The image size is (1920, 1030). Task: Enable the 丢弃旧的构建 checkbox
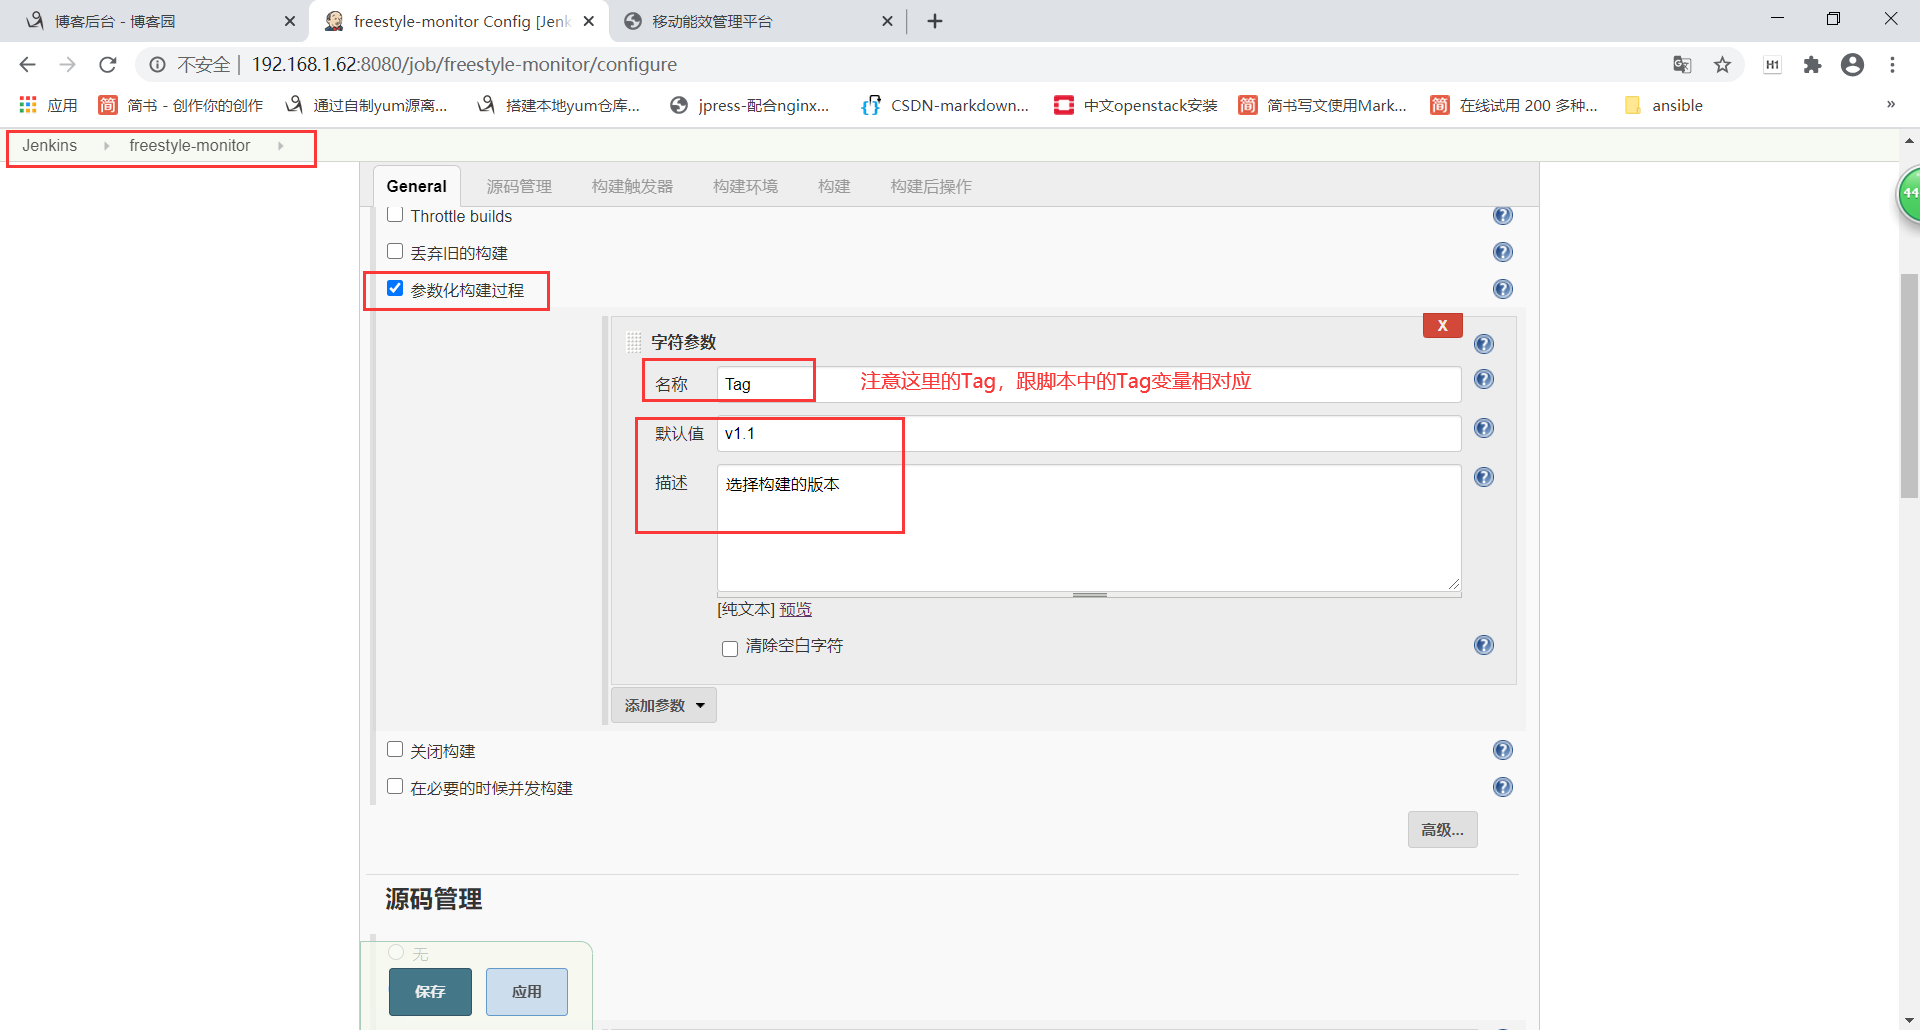395,251
